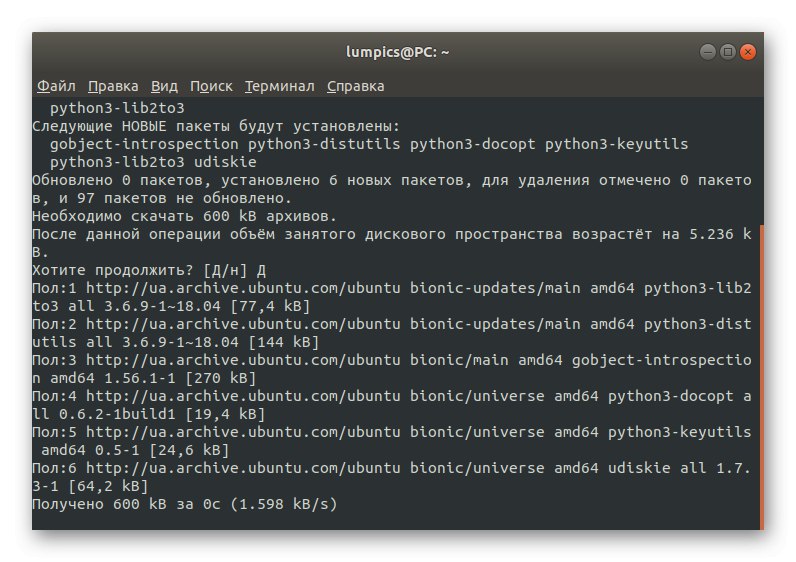
Task: Open the Поиск menu
Action: coord(211,86)
